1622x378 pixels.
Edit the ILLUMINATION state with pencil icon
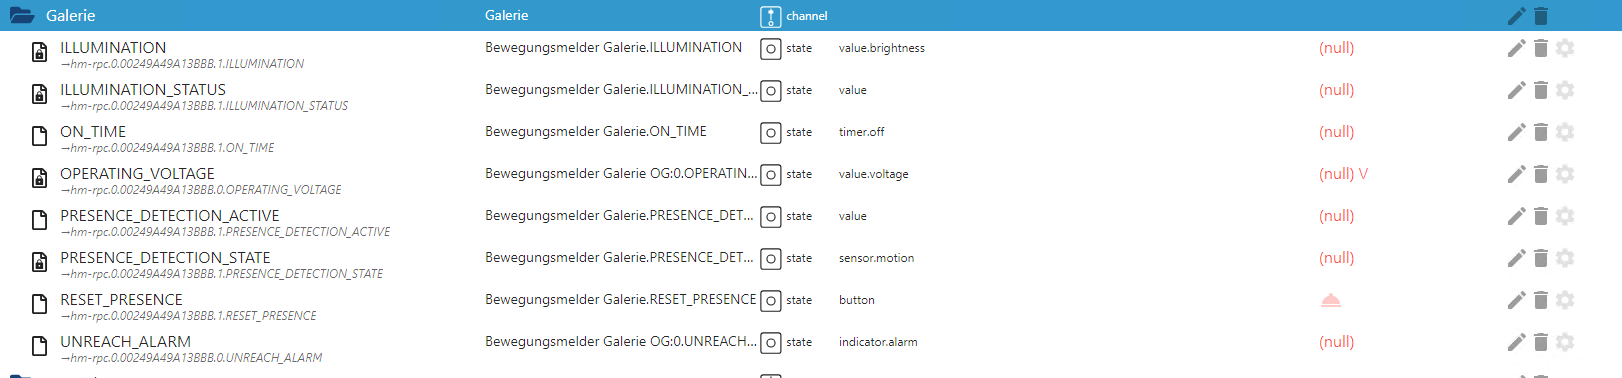tap(1516, 48)
